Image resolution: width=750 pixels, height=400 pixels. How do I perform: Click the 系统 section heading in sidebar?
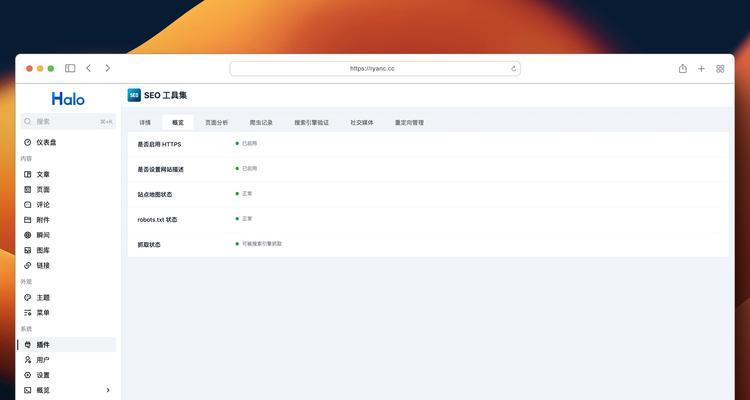pyautogui.click(x=26, y=329)
